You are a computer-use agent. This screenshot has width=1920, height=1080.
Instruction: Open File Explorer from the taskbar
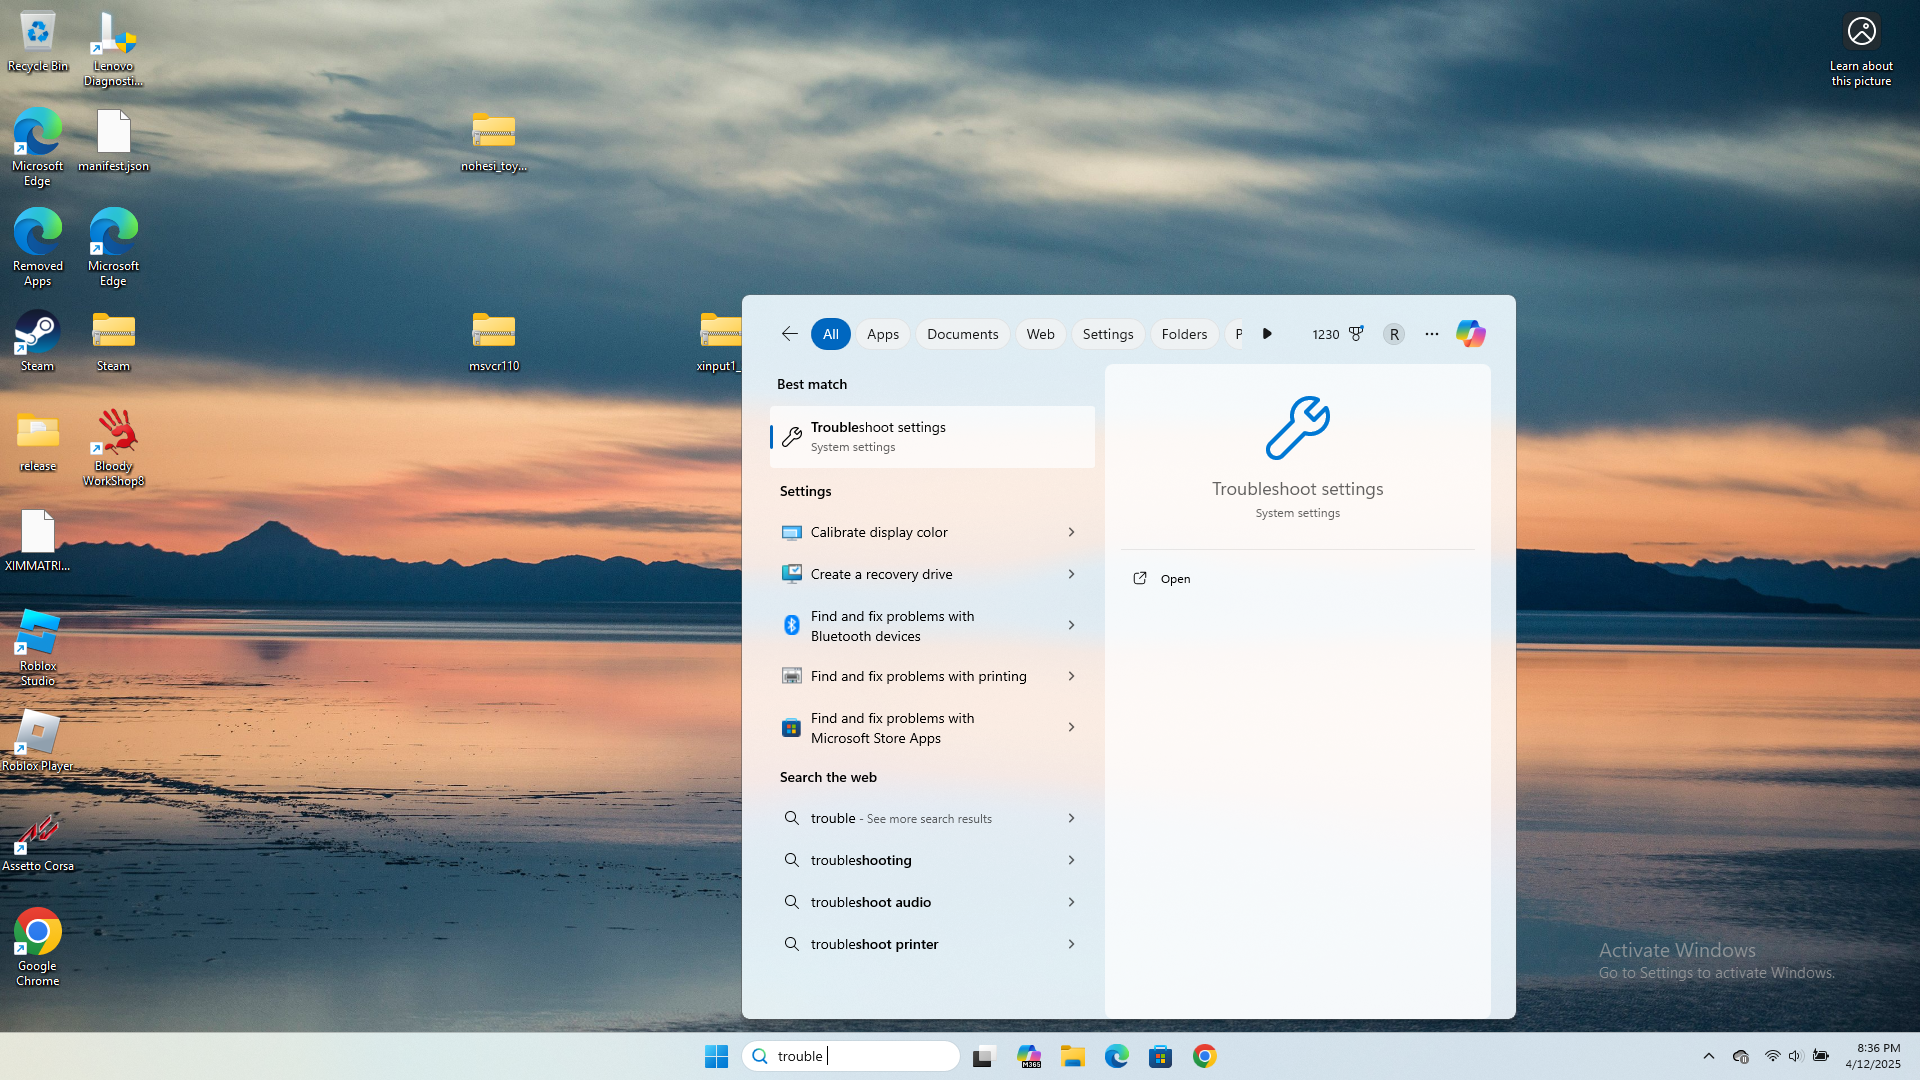coord(1073,1056)
